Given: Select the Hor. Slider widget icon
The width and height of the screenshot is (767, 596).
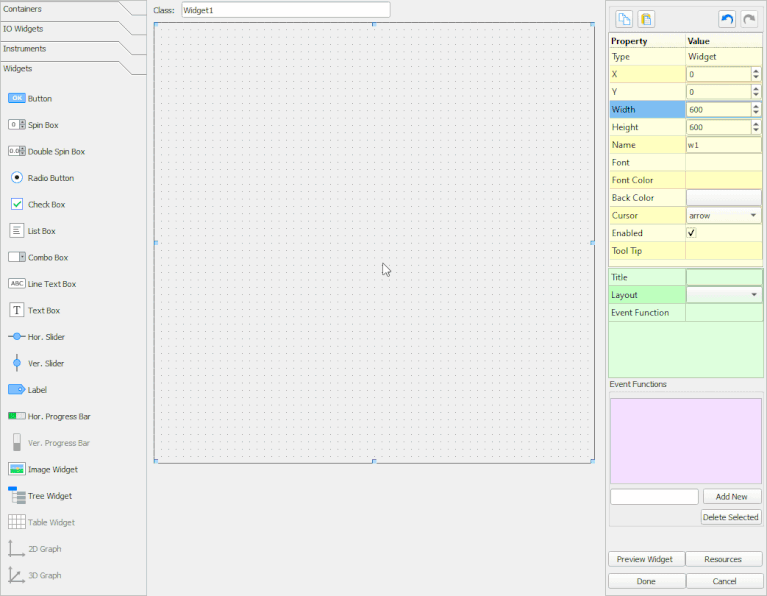Looking at the screenshot, I should coord(17,337).
